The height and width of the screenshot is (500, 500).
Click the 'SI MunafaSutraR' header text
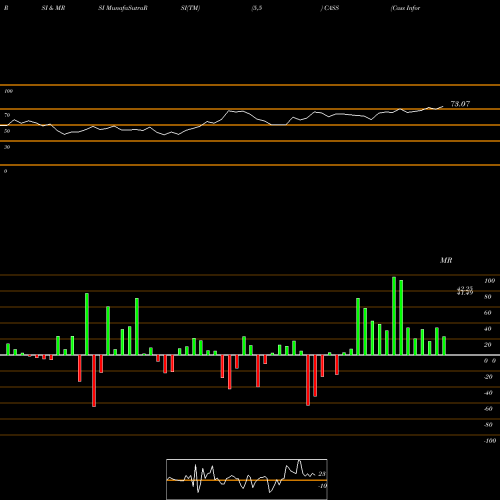pos(123,8)
